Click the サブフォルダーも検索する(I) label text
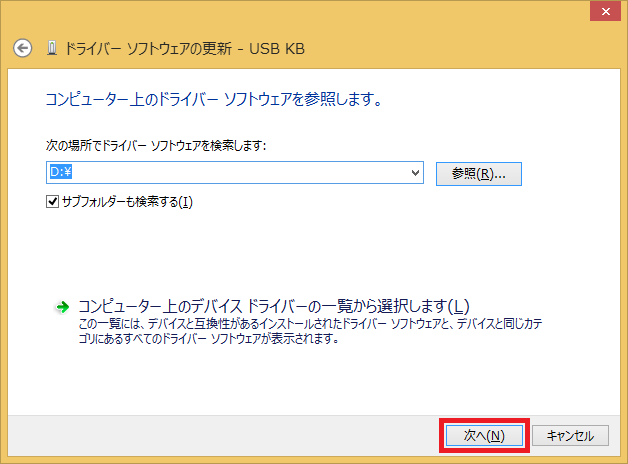 click(x=126, y=202)
